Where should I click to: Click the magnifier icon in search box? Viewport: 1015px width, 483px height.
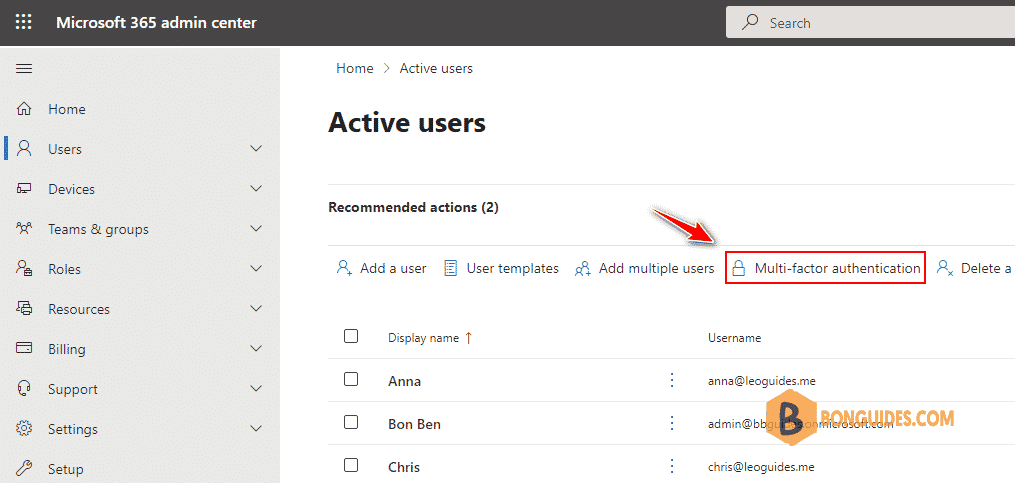(x=750, y=23)
